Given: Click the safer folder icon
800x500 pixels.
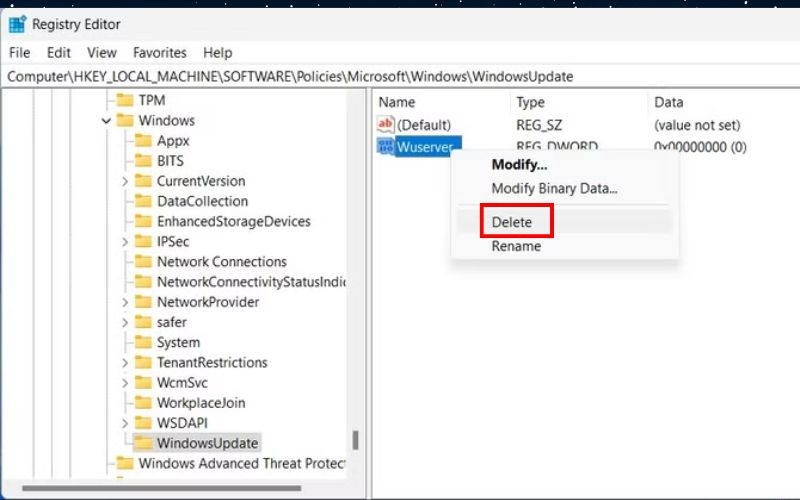Looking at the screenshot, I should coord(143,322).
